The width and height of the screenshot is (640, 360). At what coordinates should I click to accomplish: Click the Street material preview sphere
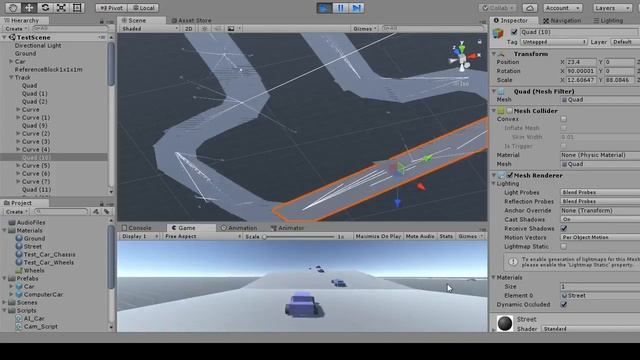coord(505,323)
